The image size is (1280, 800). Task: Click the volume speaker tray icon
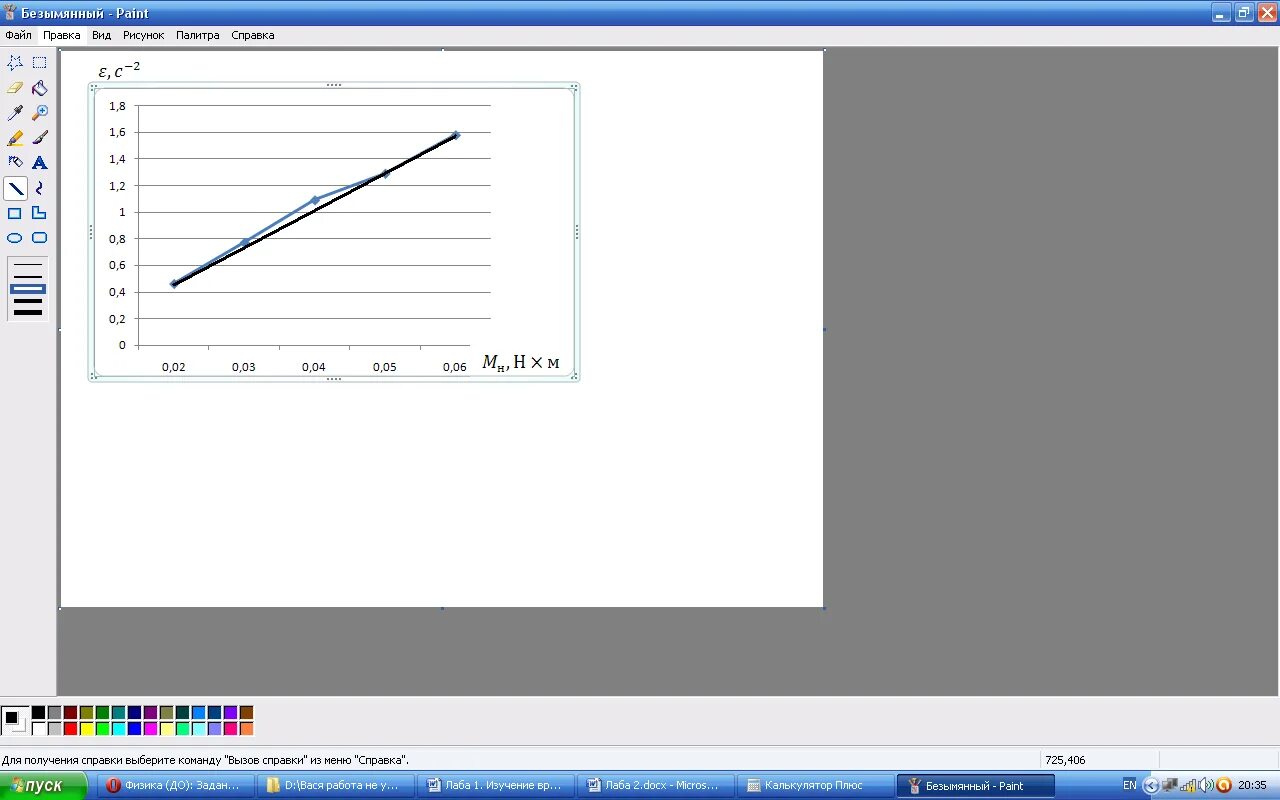1206,786
